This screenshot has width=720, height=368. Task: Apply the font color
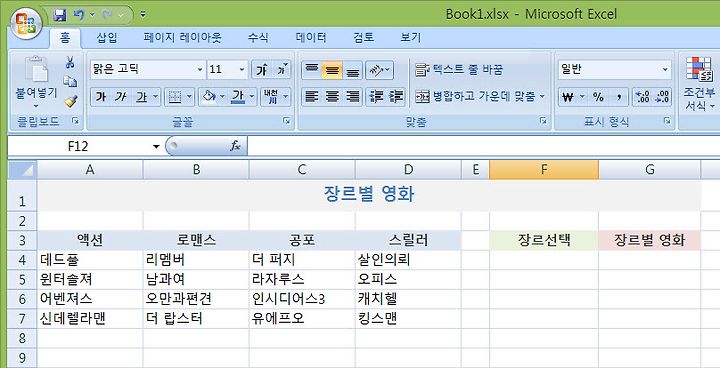237,97
